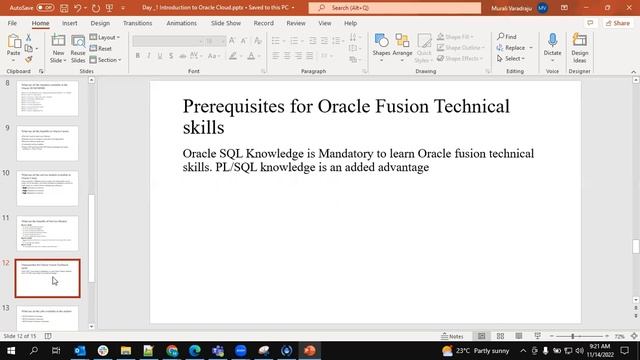Click the Copy icon

(29, 49)
